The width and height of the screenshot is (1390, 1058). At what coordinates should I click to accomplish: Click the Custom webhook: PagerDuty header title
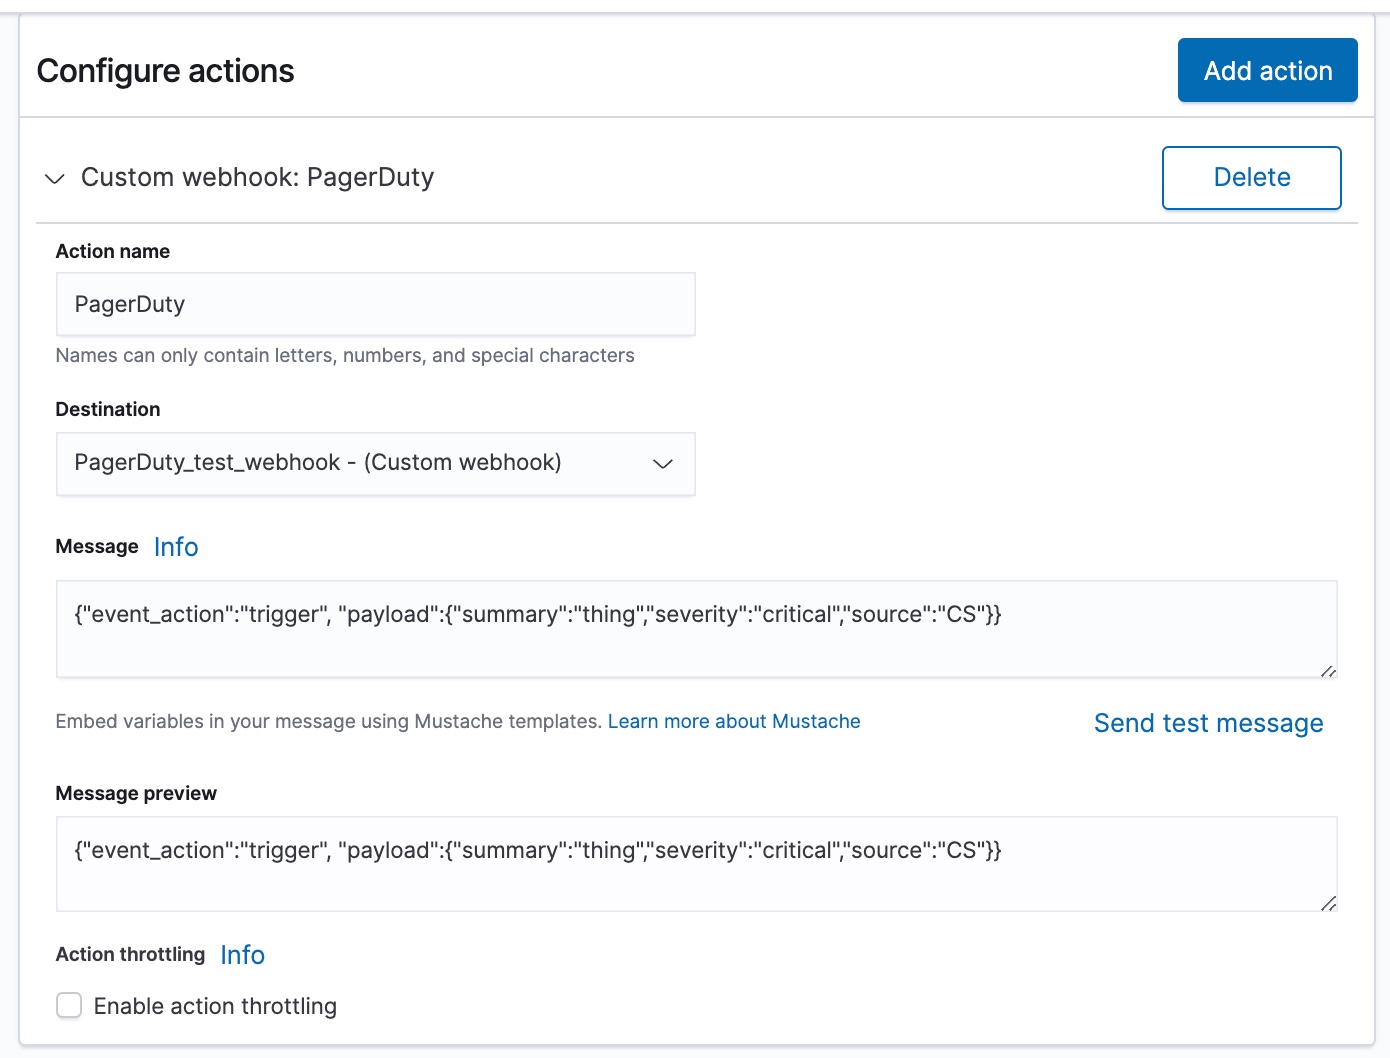(257, 178)
